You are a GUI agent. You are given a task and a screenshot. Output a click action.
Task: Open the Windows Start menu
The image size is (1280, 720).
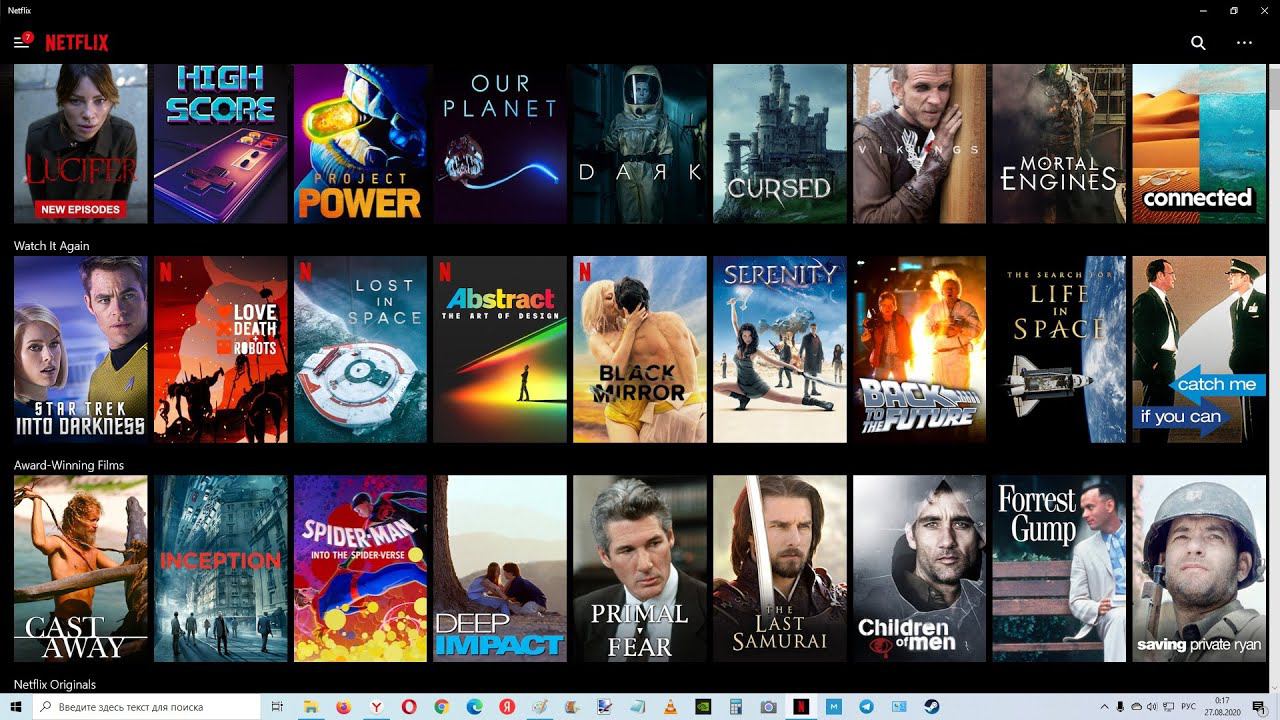pyautogui.click(x=16, y=706)
